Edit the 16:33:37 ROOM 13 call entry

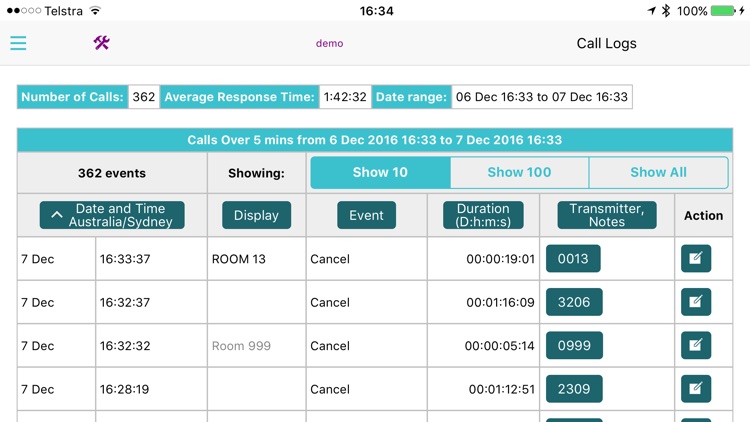pyautogui.click(x=696, y=258)
